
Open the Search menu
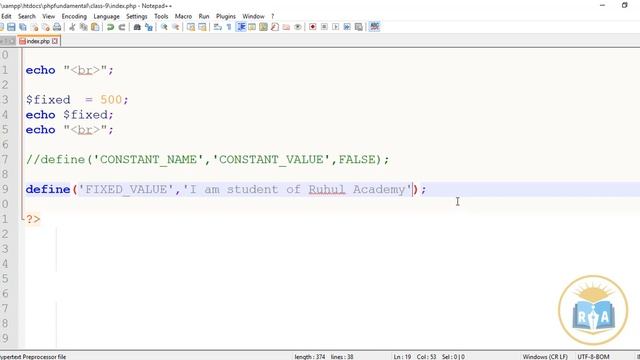pyautogui.click(x=27, y=16)
